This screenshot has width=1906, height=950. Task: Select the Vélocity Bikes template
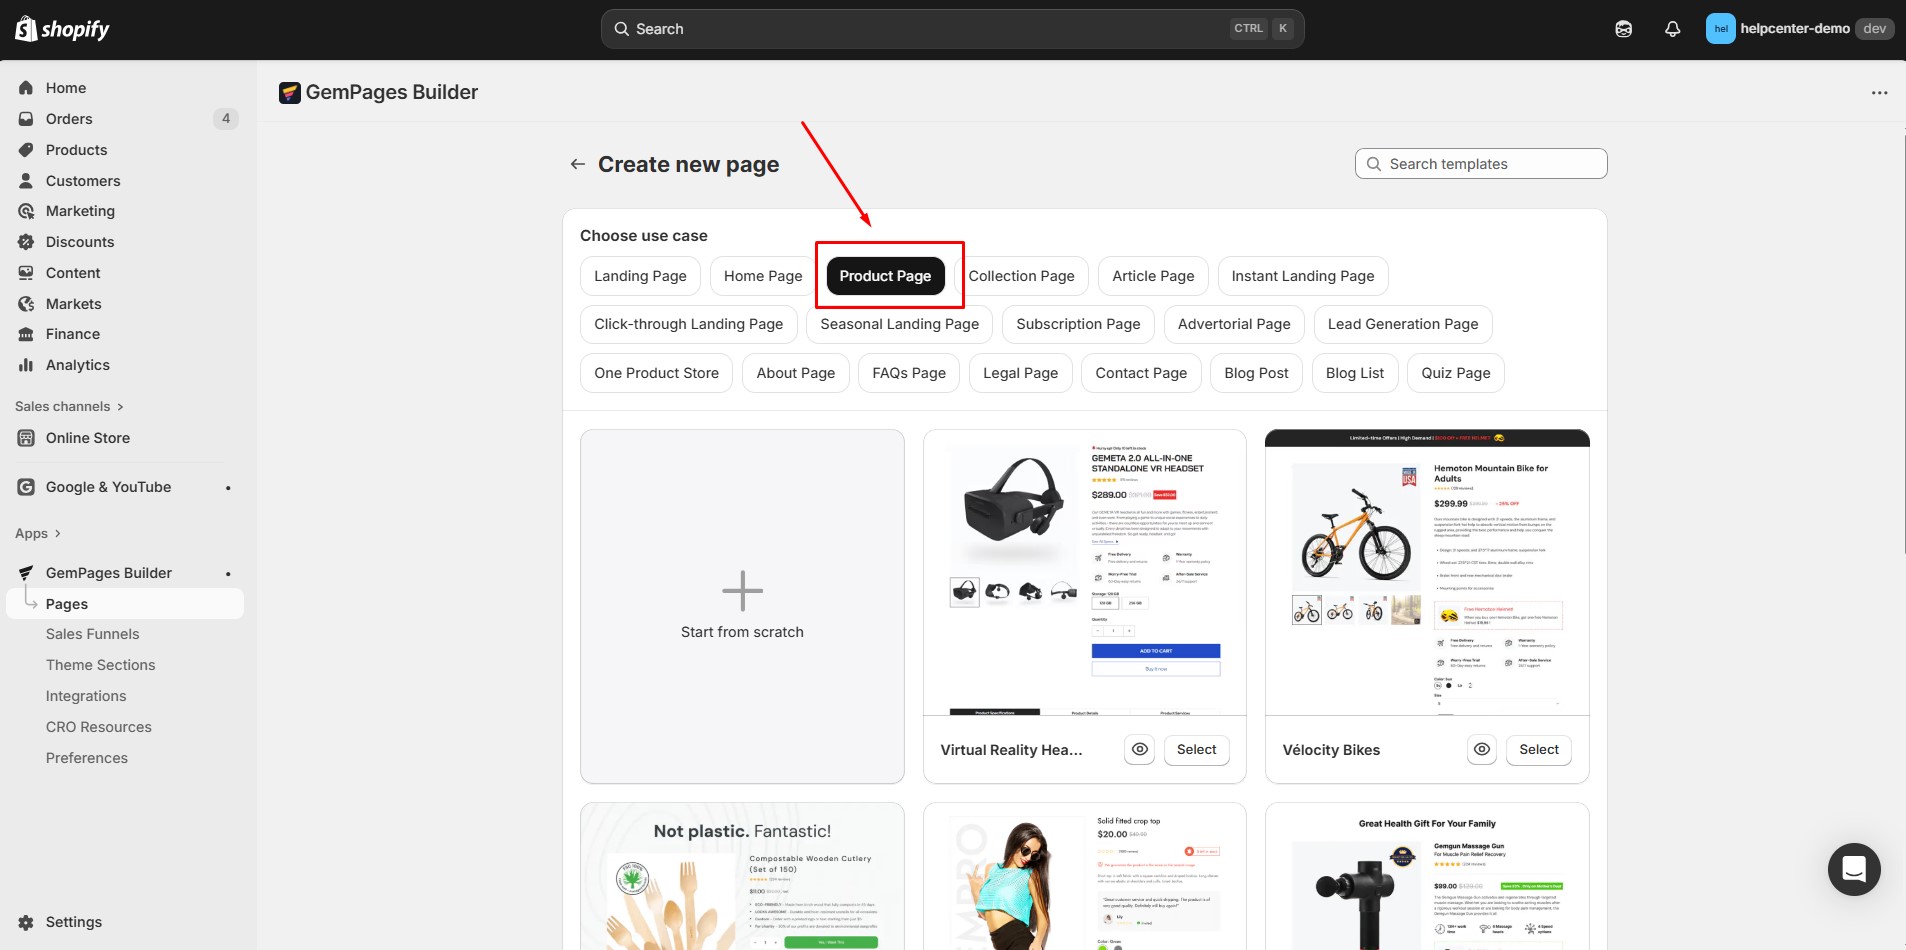pos(1538,749)
